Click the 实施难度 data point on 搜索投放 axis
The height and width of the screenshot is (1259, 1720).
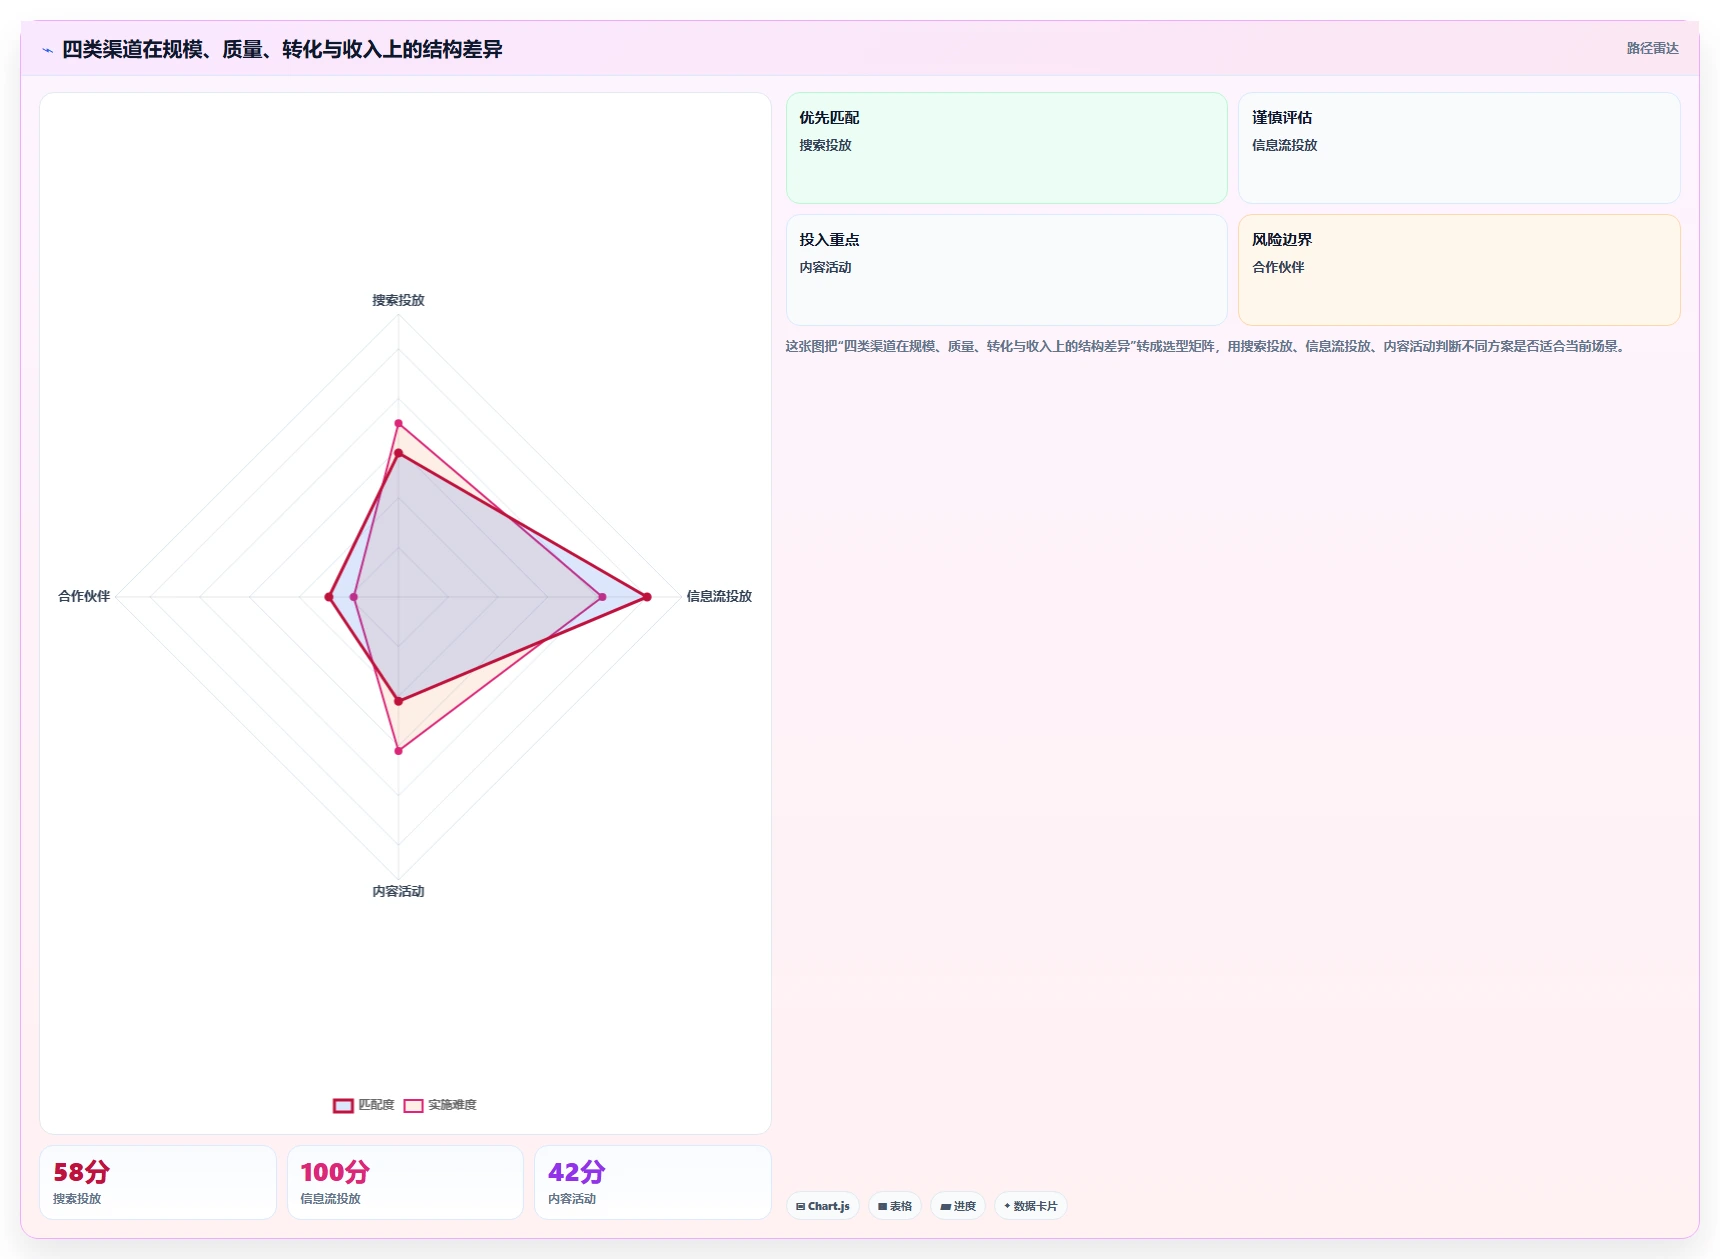(x=398, y=424)
